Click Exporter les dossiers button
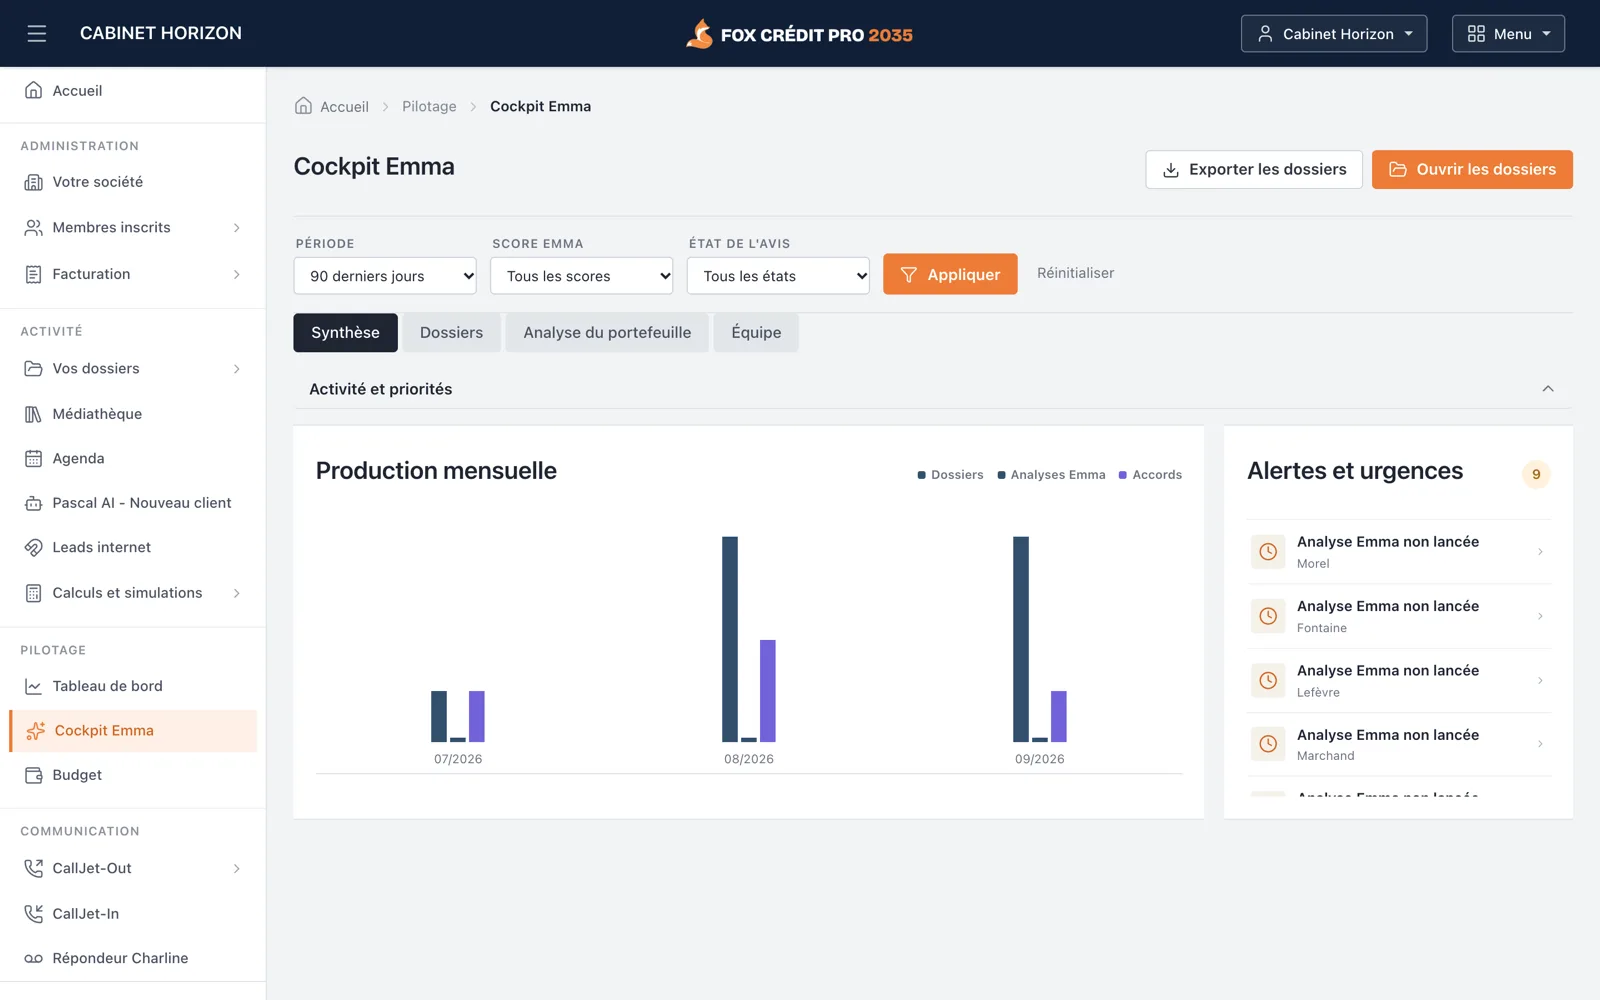This screenshot has height=1000, width=1600. point(1254,170)
